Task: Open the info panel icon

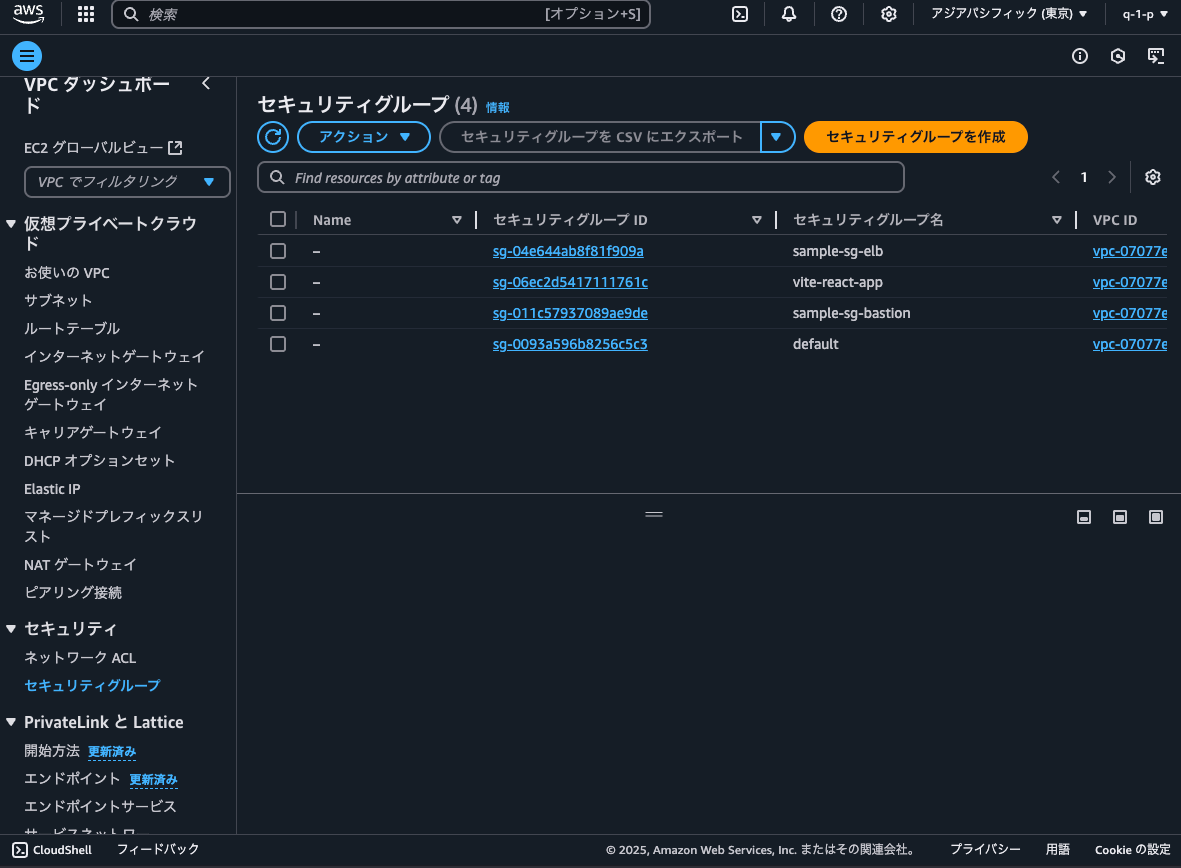Action: coord(1079,56)
